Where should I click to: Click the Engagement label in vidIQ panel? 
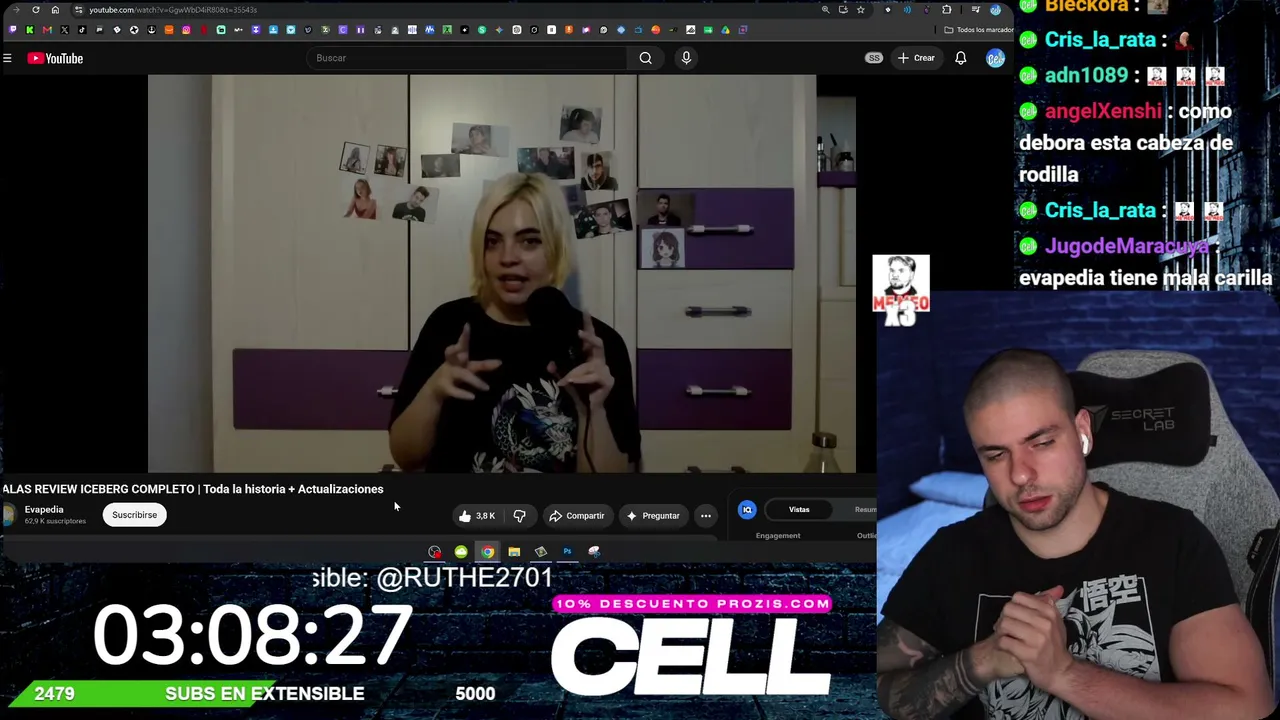coord(778,536)
